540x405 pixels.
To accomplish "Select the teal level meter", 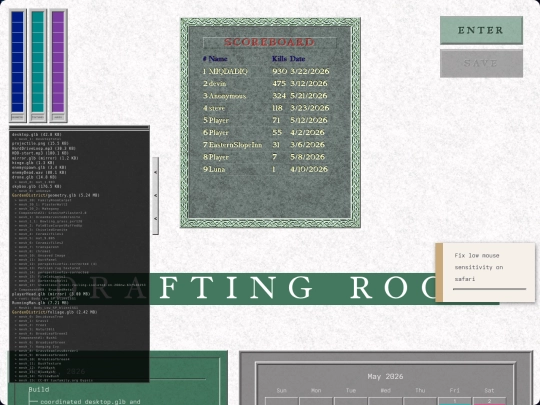I will click(x=38, y=65).
